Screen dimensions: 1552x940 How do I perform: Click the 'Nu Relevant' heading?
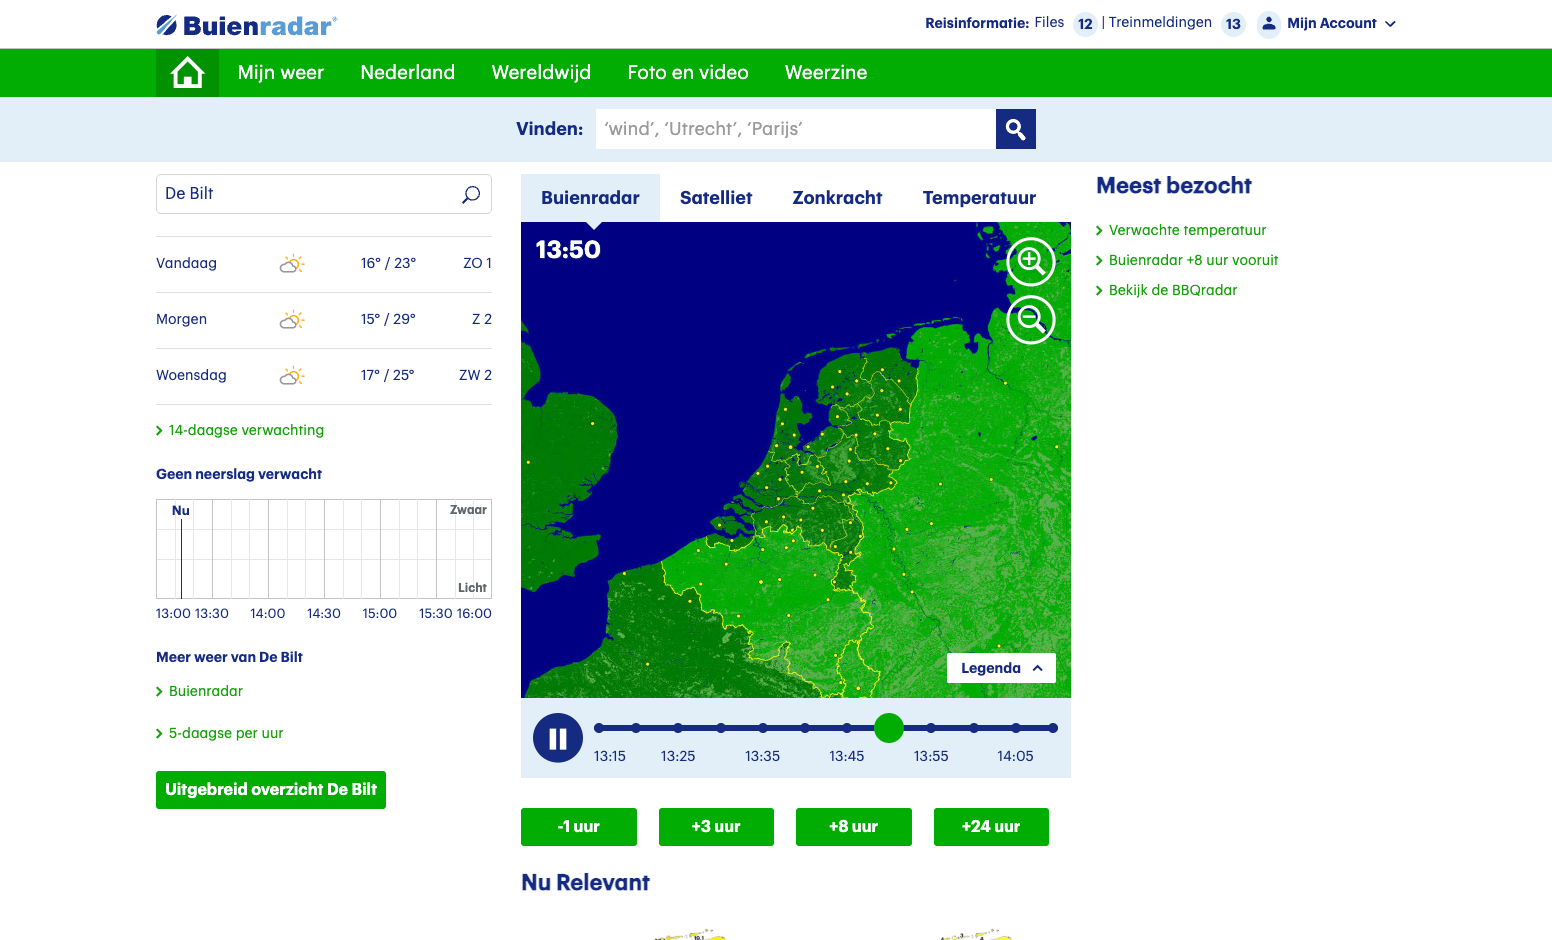pos(585,883)
